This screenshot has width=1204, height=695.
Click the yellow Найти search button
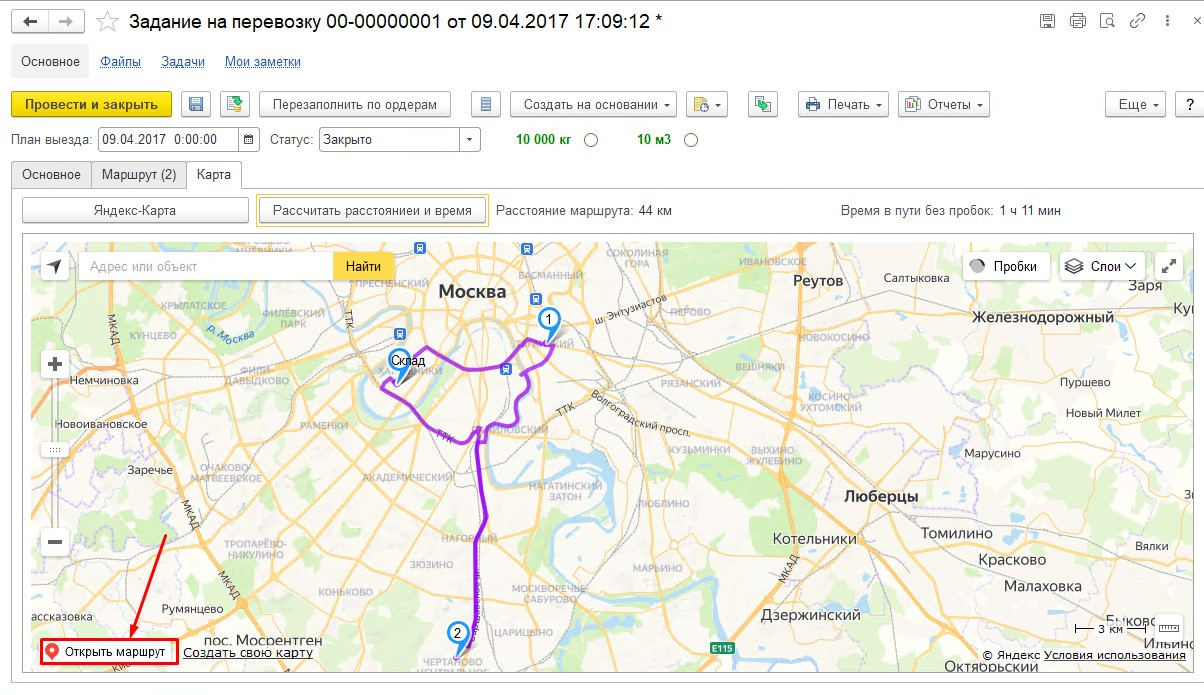(364, 266)
